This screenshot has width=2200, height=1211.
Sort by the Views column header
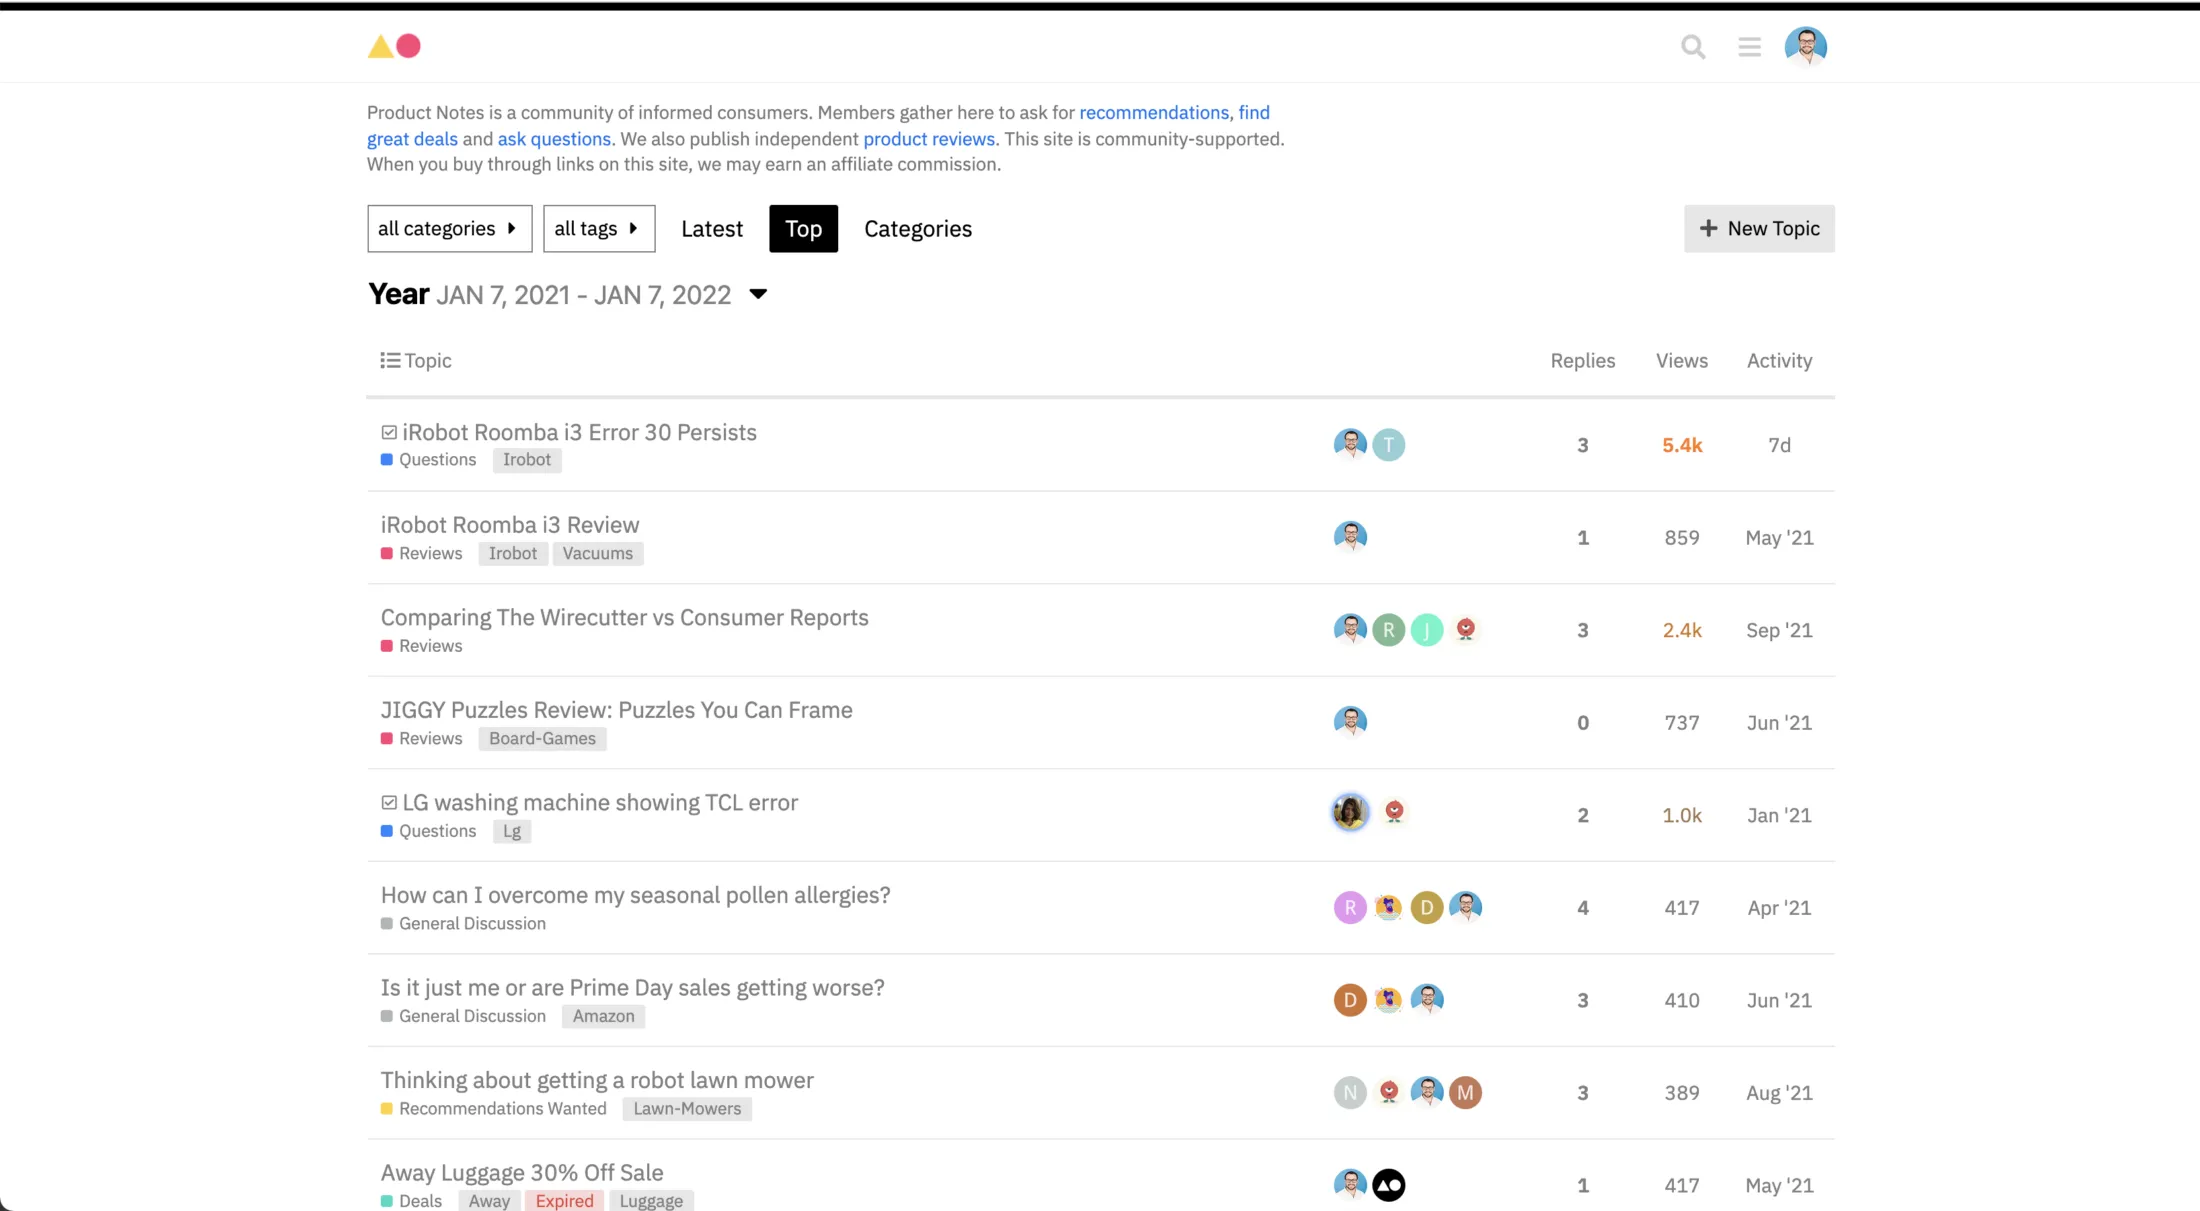(1681, 361)
